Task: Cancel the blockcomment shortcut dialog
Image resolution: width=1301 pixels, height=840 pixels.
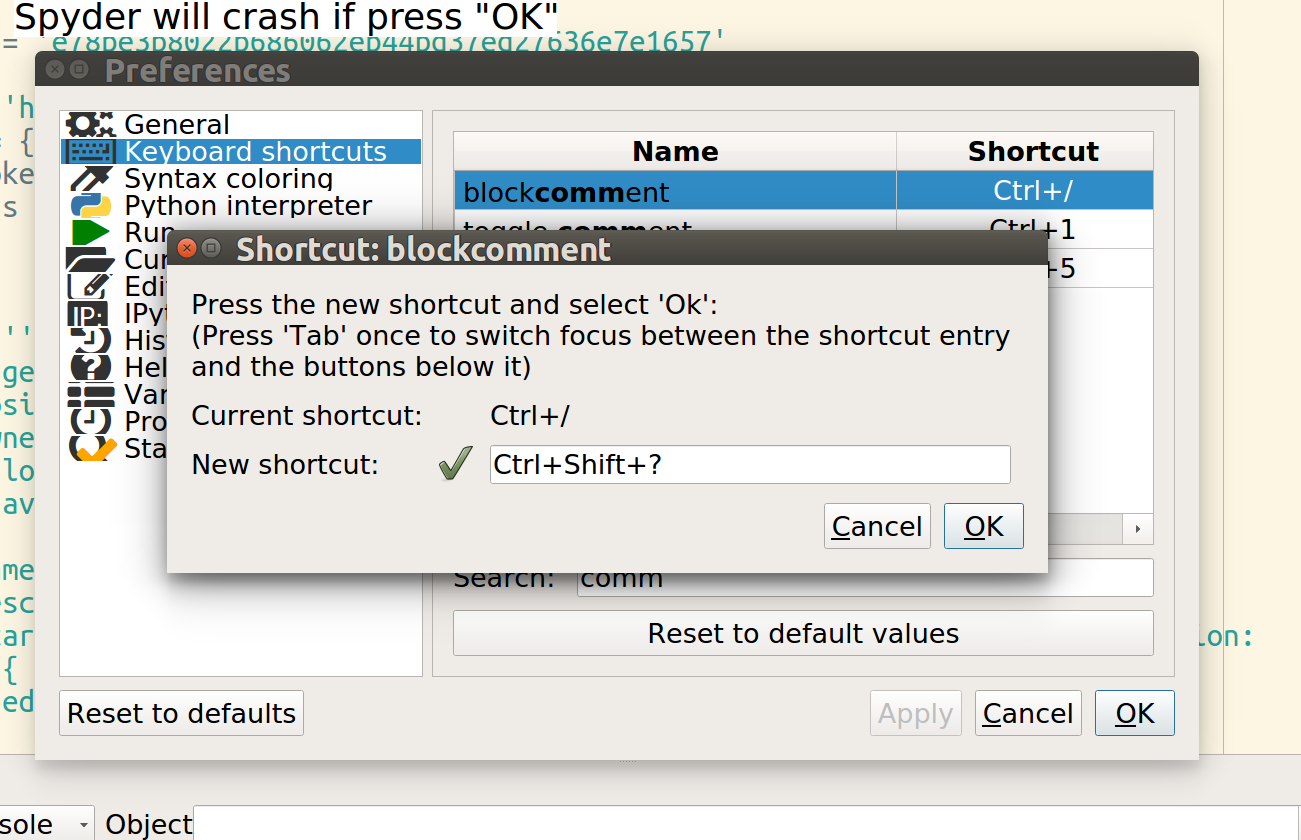Action: (x=877, y=525)
